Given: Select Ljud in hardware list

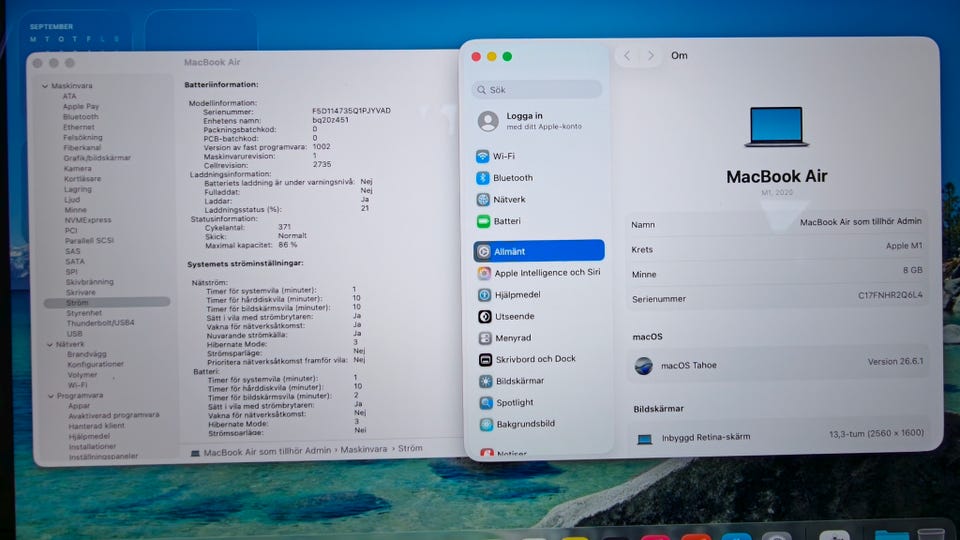Looking at the screenshot, I should 72,200.
